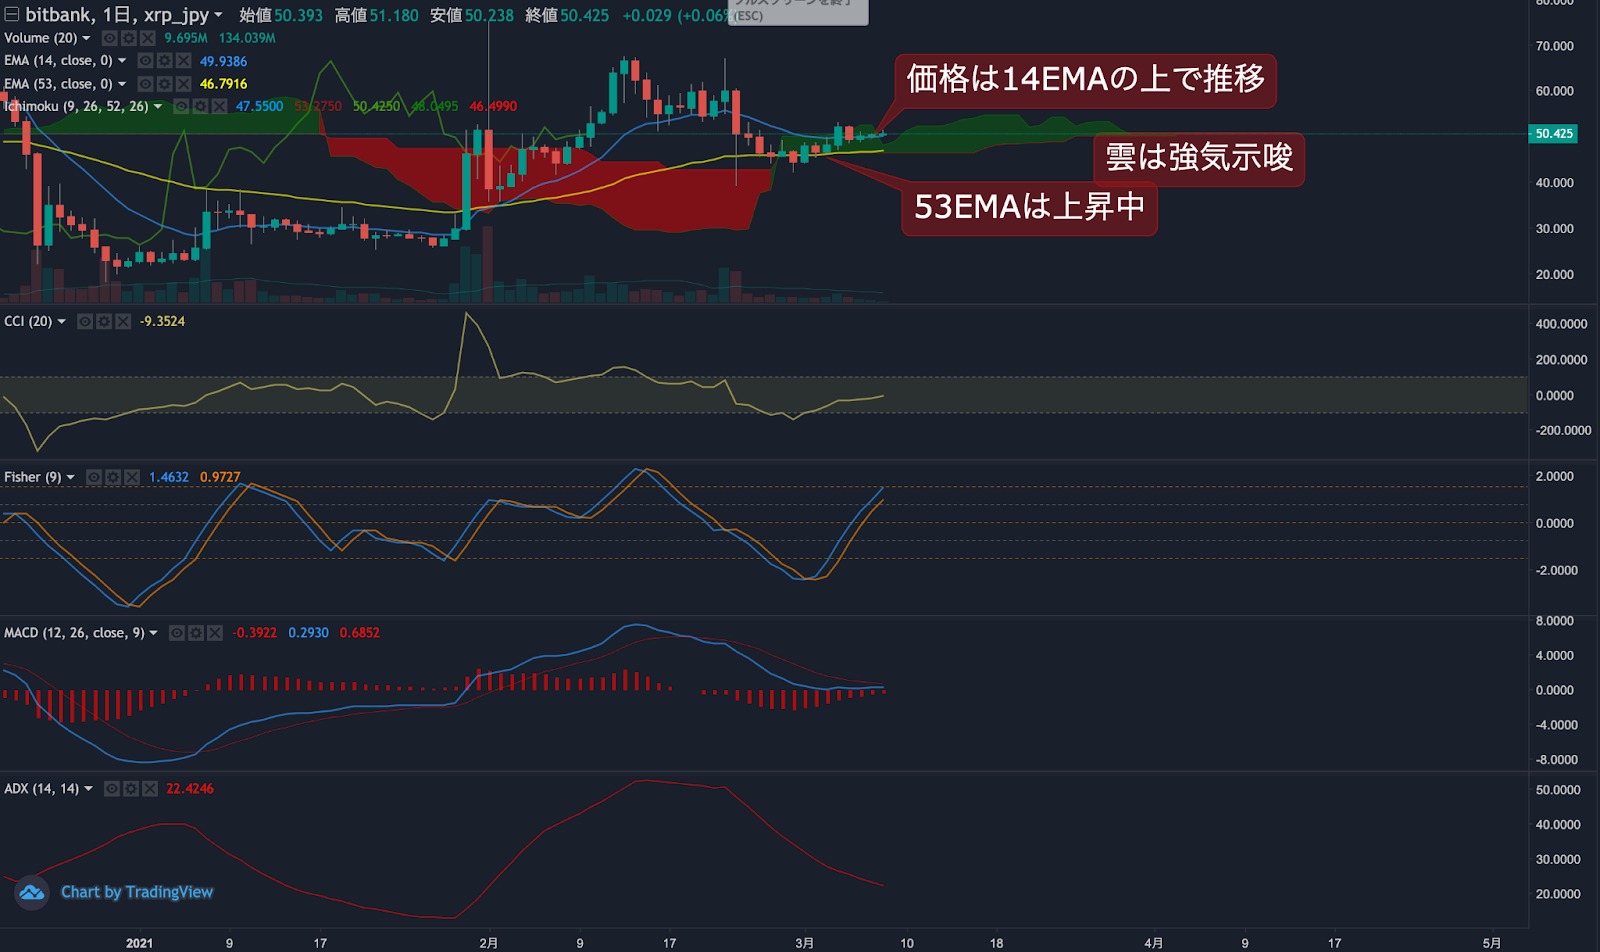Click the MACD histogram value -0.3922
Screen dimensions: 1600x952
[x=255, y=633]
